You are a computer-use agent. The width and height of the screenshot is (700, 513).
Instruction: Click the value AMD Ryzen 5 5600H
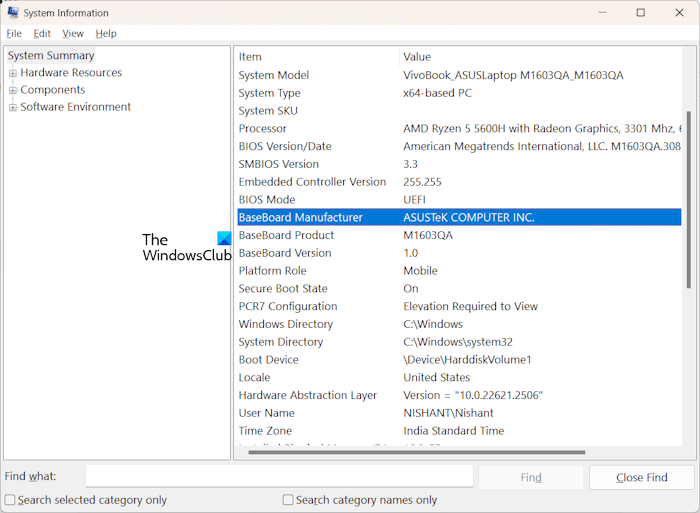[454, 129]
